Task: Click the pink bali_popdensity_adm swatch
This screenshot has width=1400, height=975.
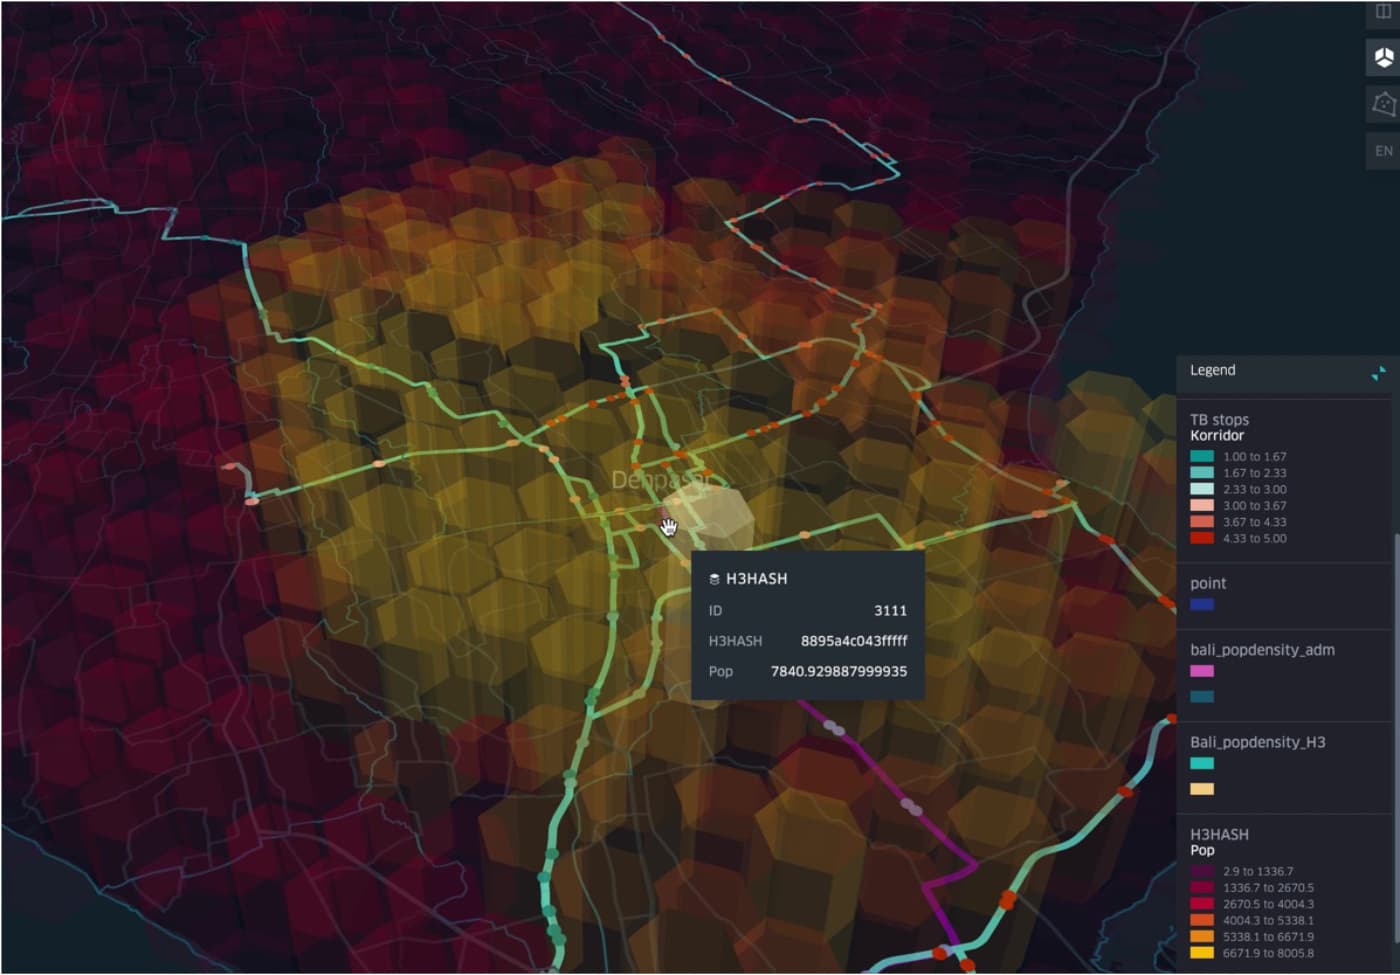Action: coord(1202,671)
